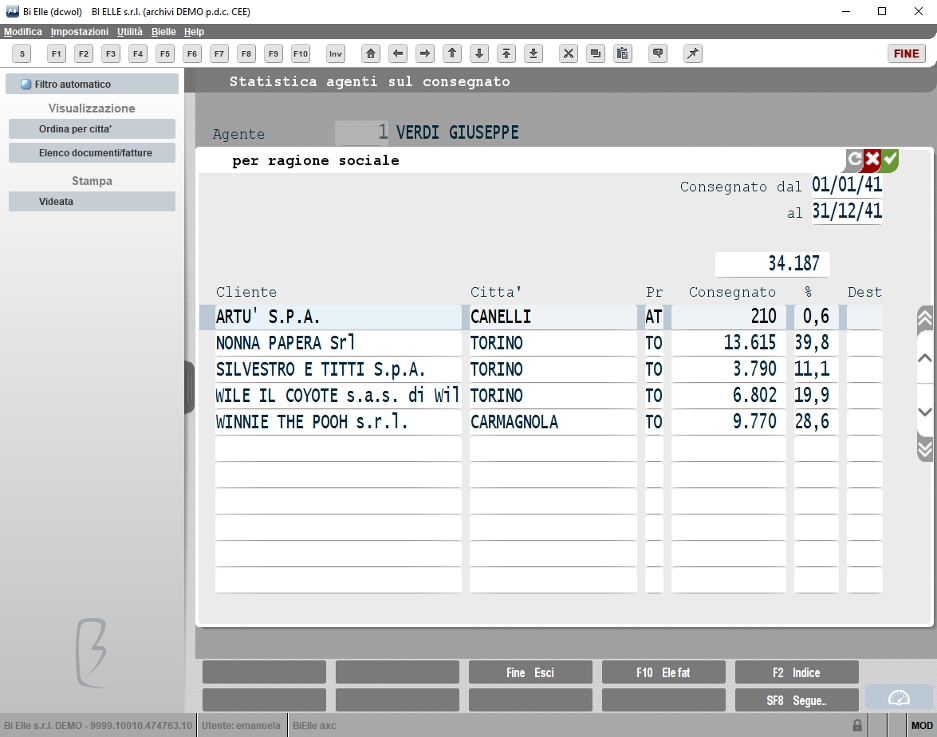
Task: Go to last rows with double-down chevron
Action: 925,448
